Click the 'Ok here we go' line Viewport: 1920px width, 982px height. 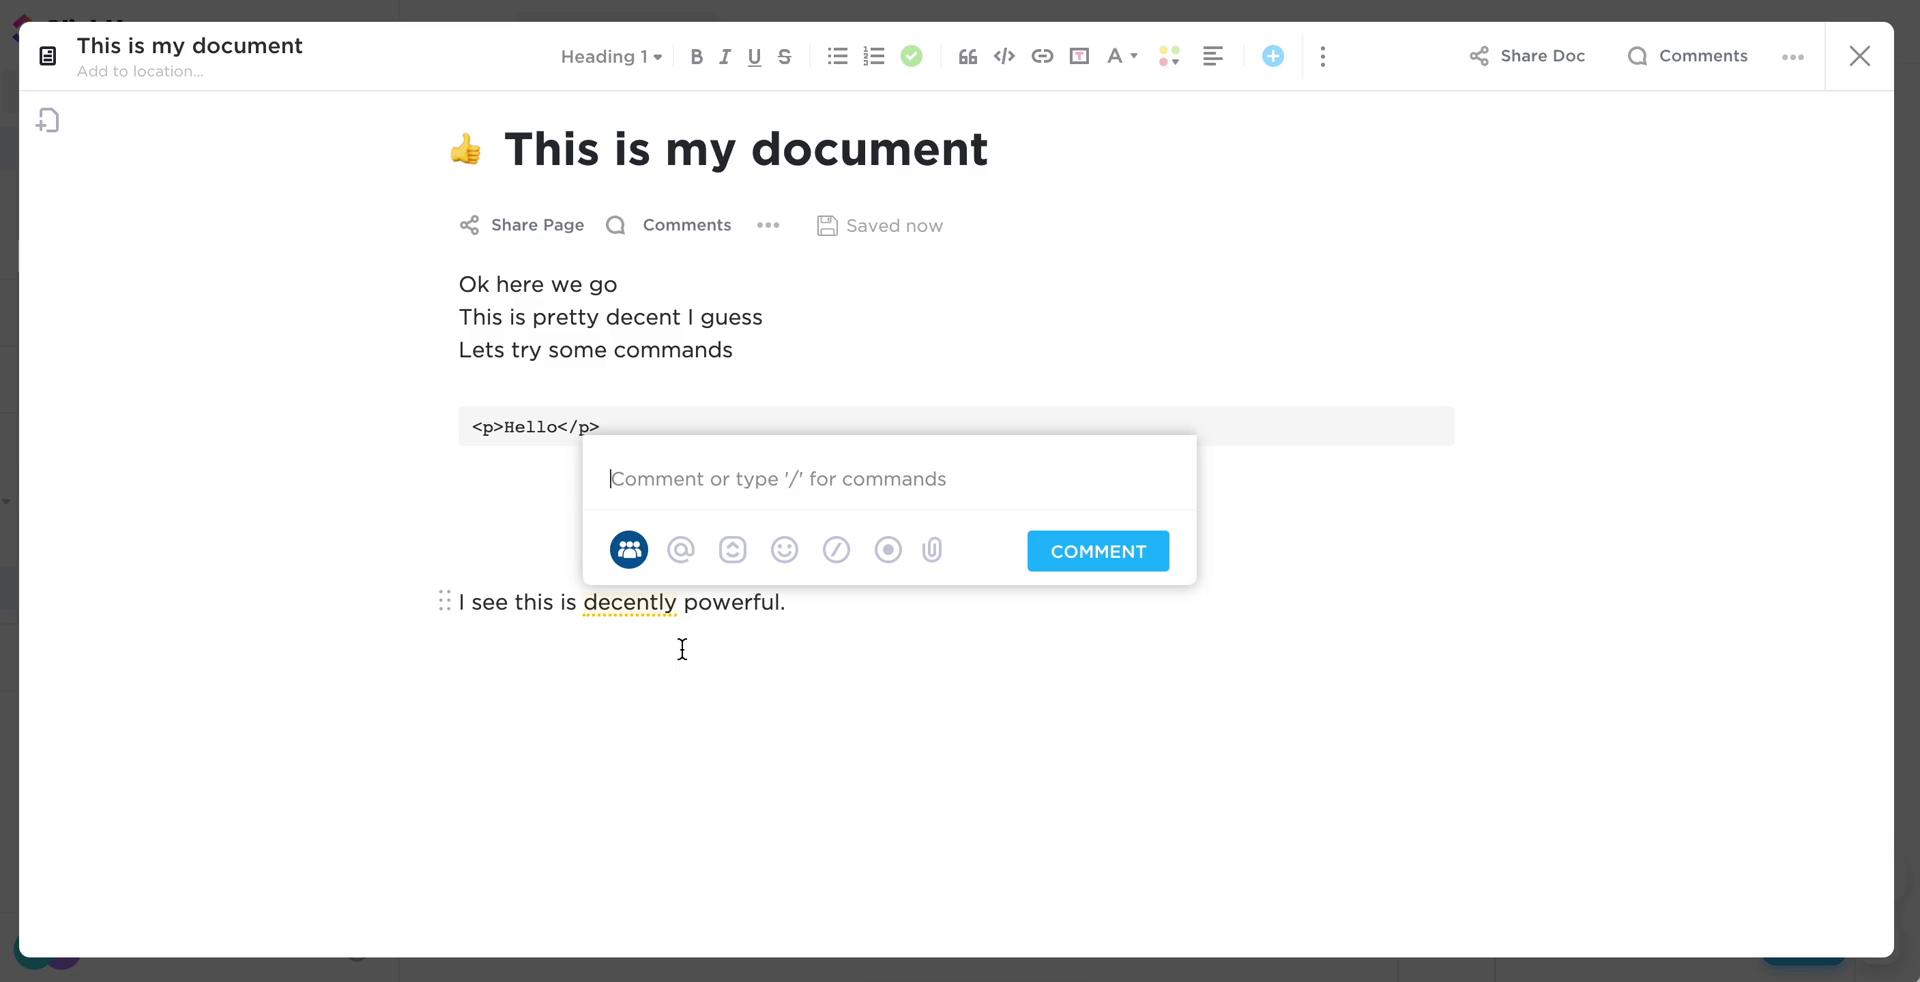[x=538, y=284]
